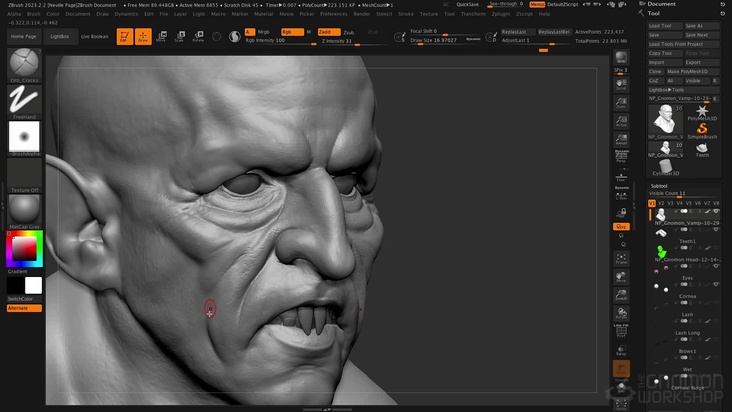Activate the Draw mode button
732x412 pixels.
tap(143, 36)
